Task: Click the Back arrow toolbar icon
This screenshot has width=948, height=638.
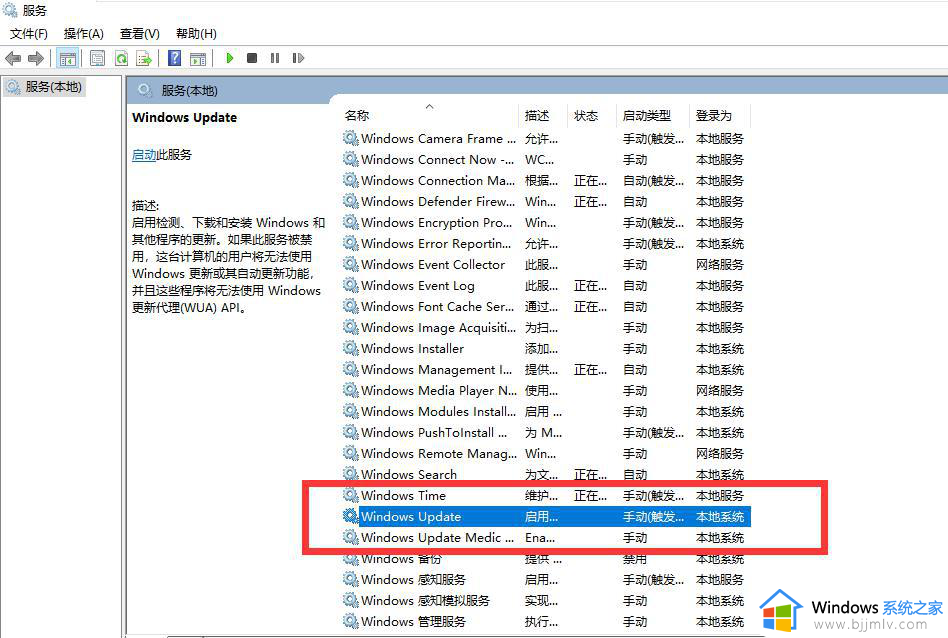Action: [13, 58]
